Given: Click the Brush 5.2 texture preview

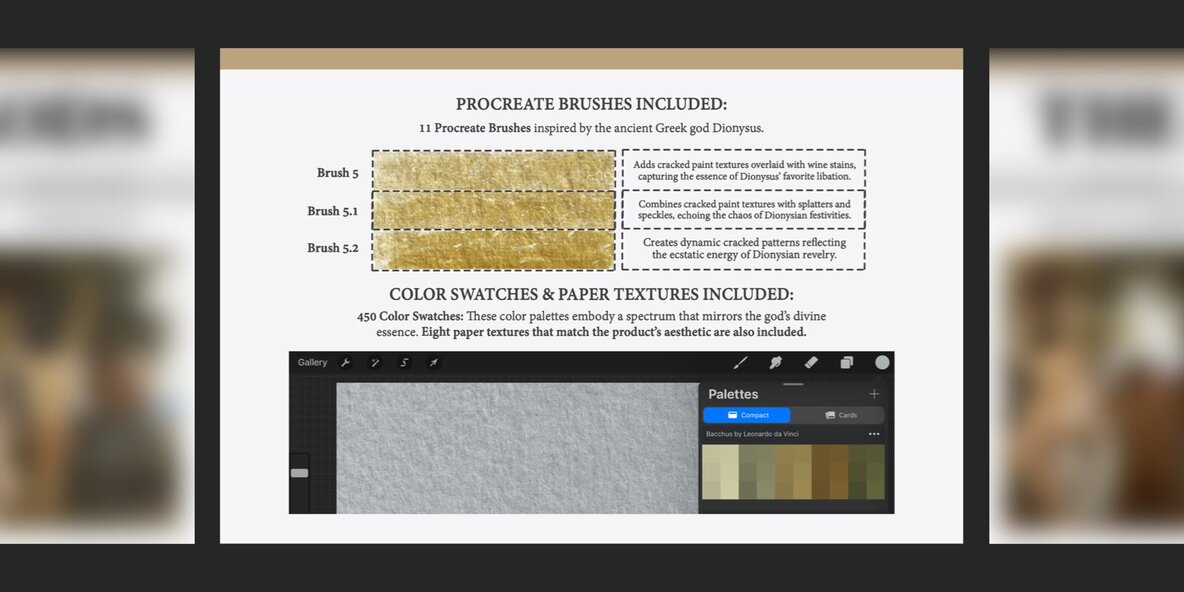Looking at the screenshot, I should coord(494,250).
